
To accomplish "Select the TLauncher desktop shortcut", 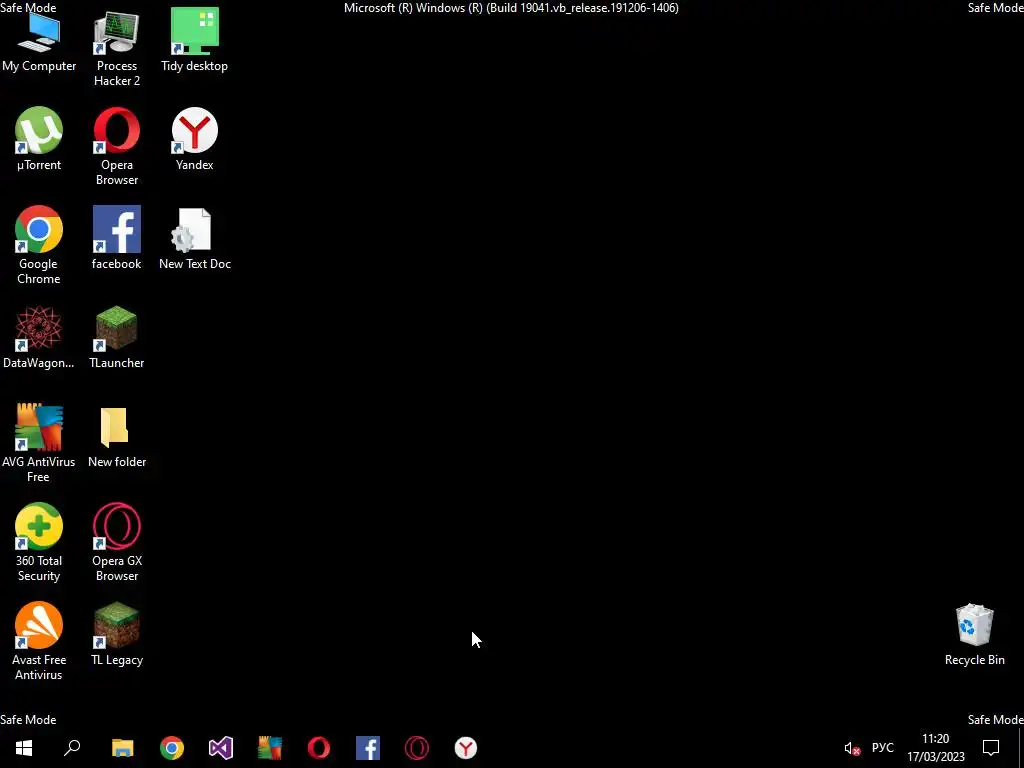I will (117, 337).
